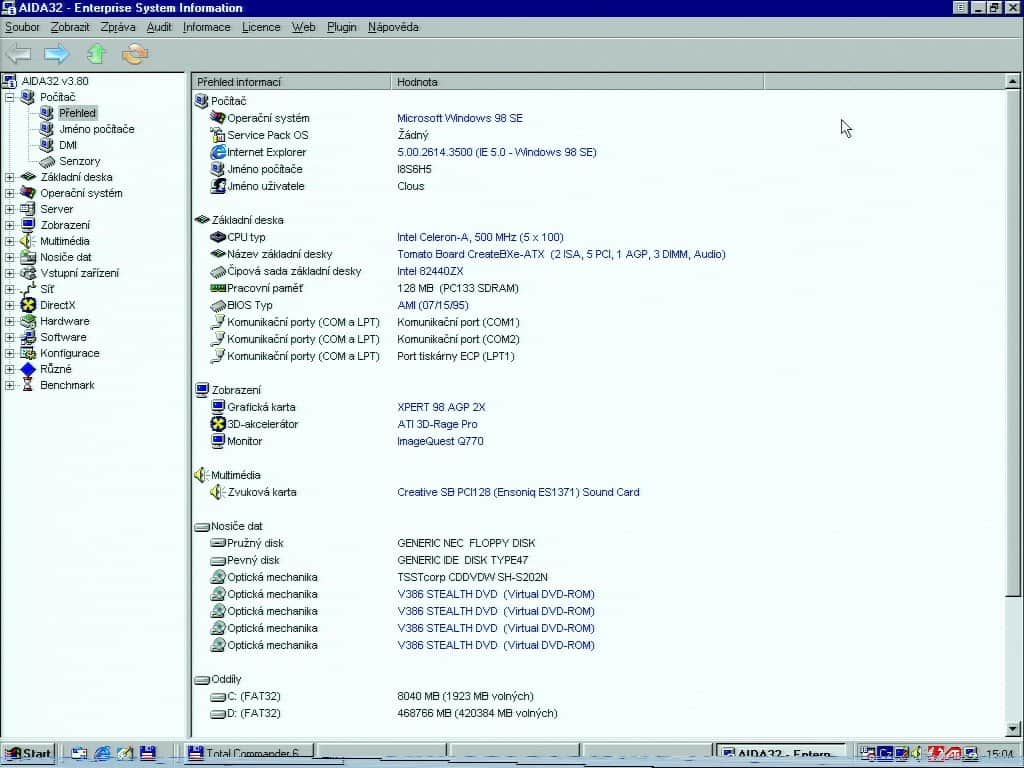Click the green Up arrow toolbar icon
This screenshot has height=768, width=1024.
tap(97, 54)
